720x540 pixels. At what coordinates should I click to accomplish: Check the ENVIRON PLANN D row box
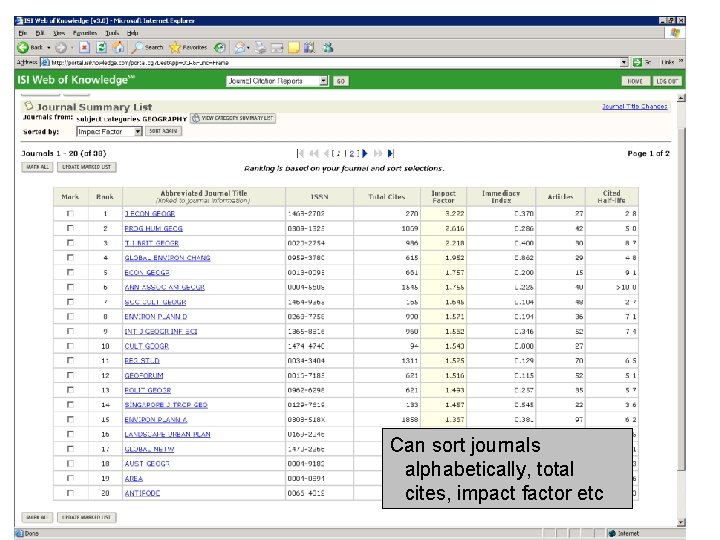pos(70,316)
